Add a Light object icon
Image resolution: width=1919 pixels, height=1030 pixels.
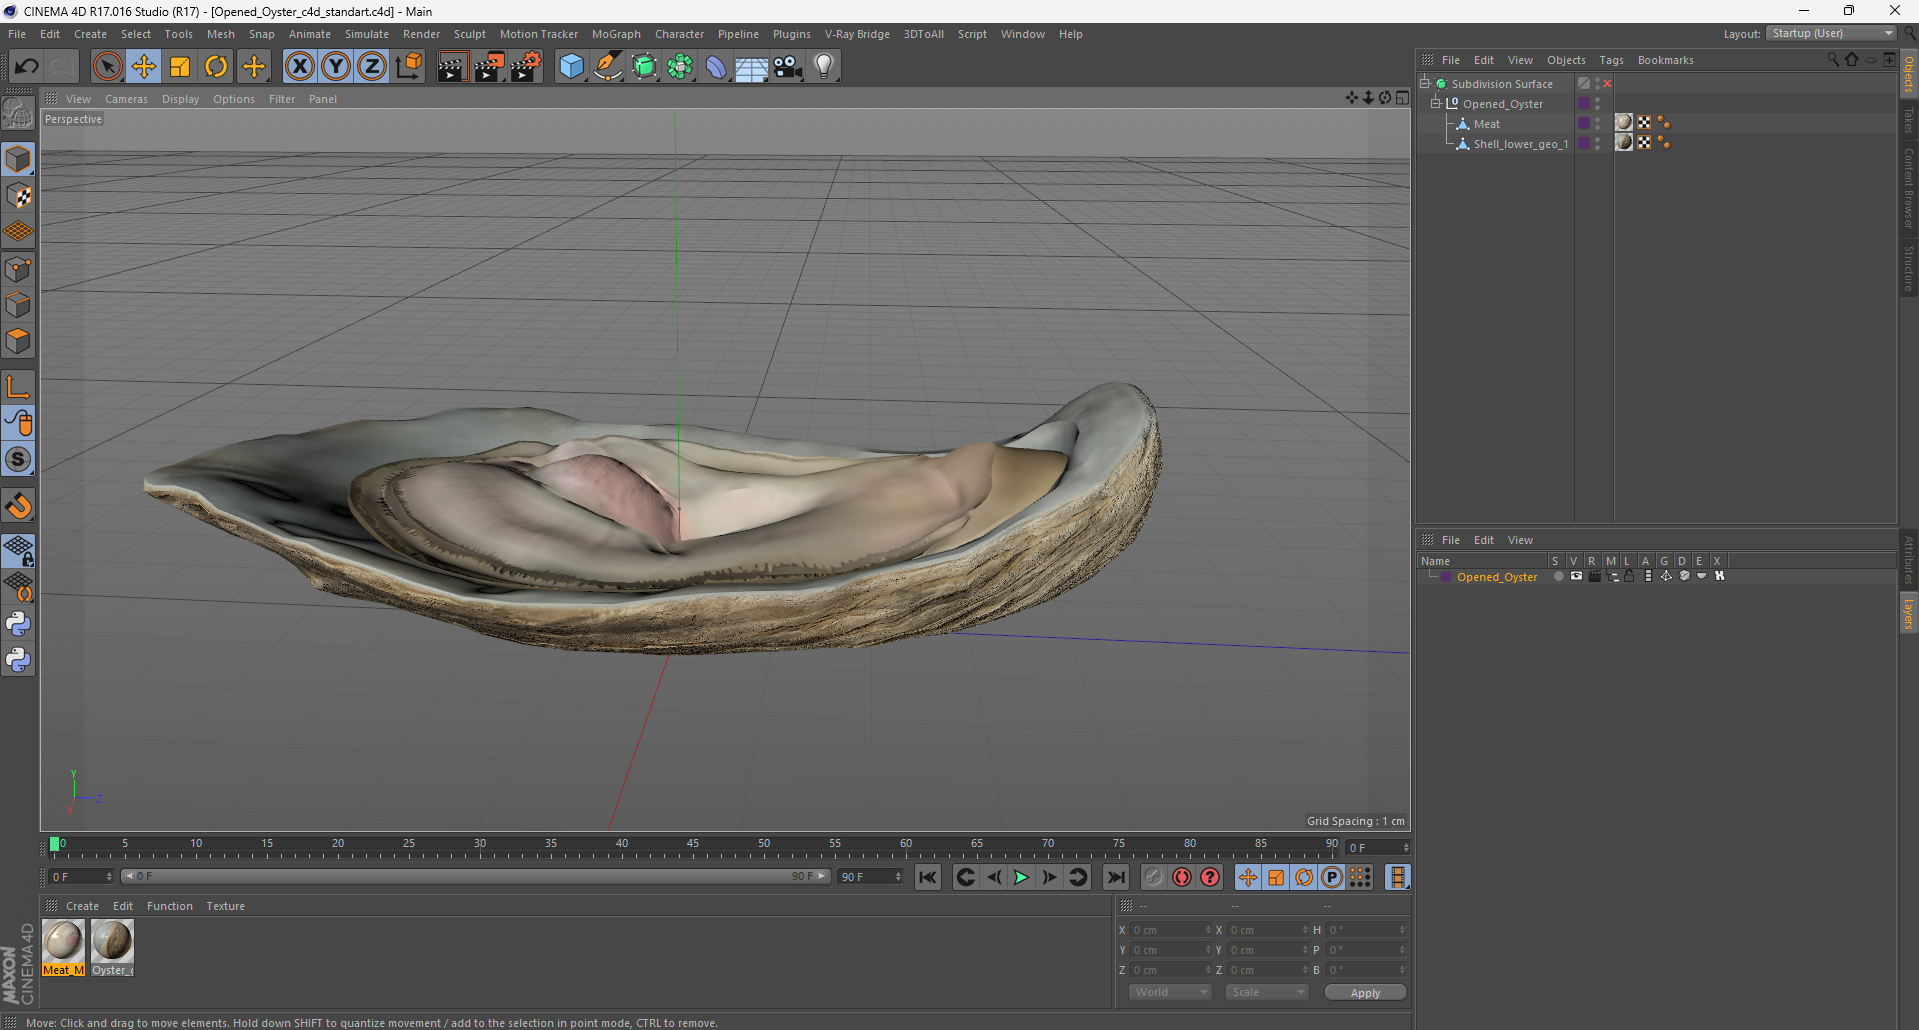(x=824, y=67)
